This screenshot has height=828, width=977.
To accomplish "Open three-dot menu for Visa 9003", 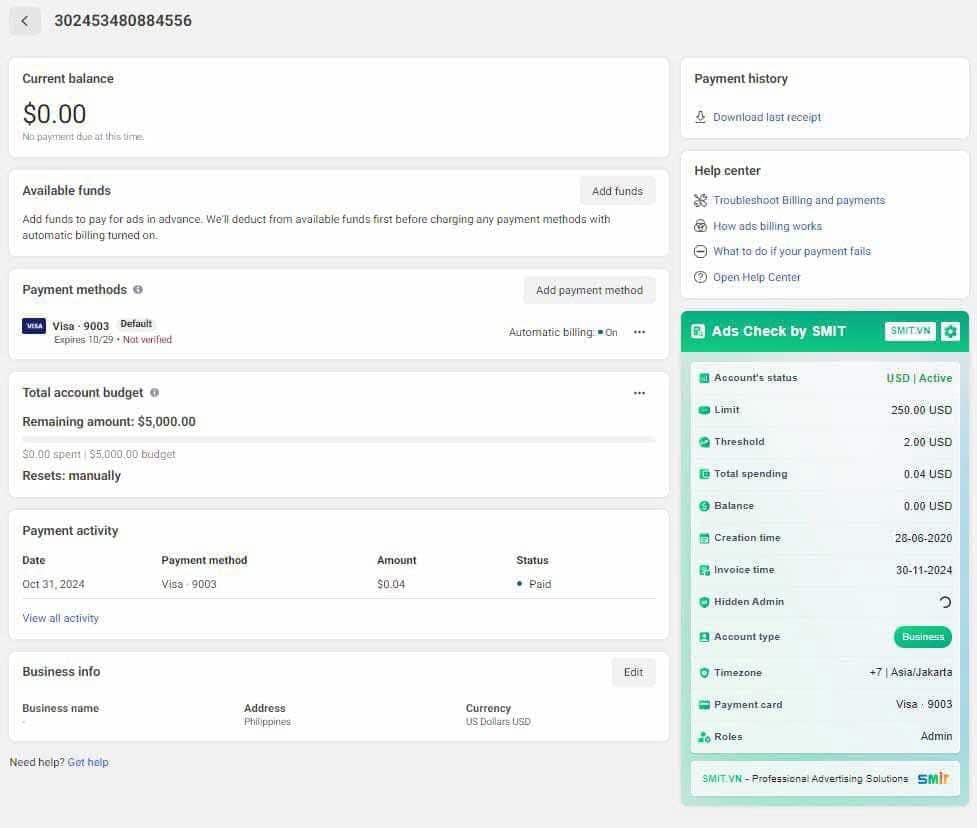I will [x=639, y=332].
